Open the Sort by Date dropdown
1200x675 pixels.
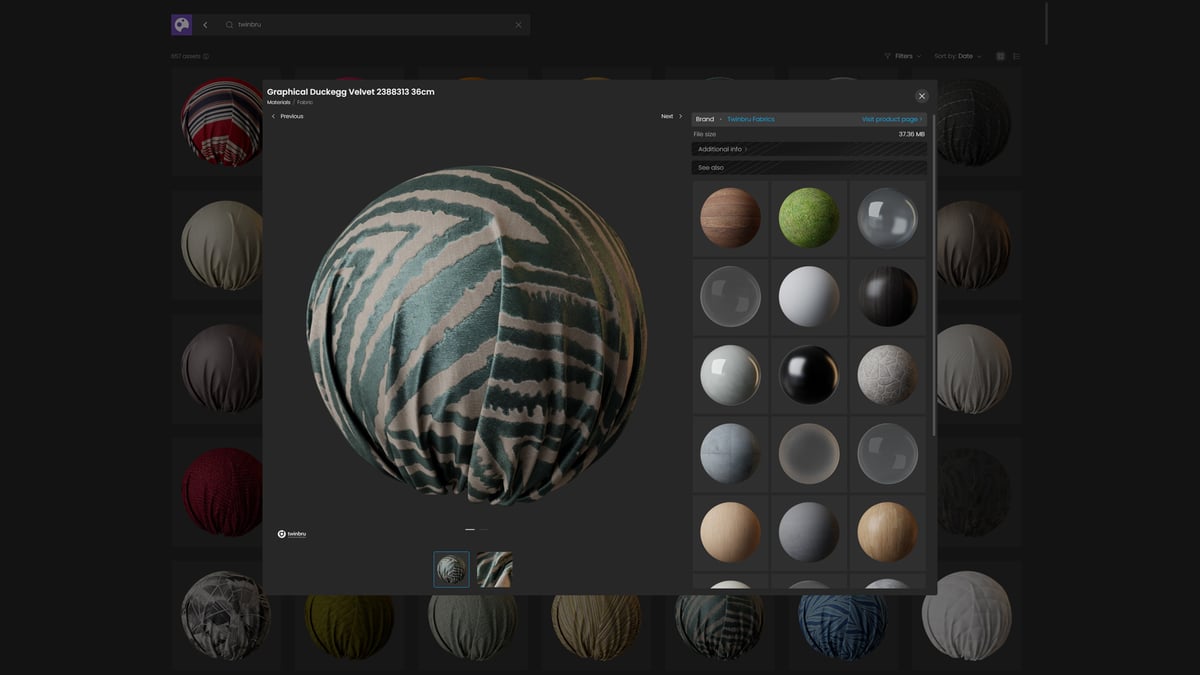[x=955, y=56]
